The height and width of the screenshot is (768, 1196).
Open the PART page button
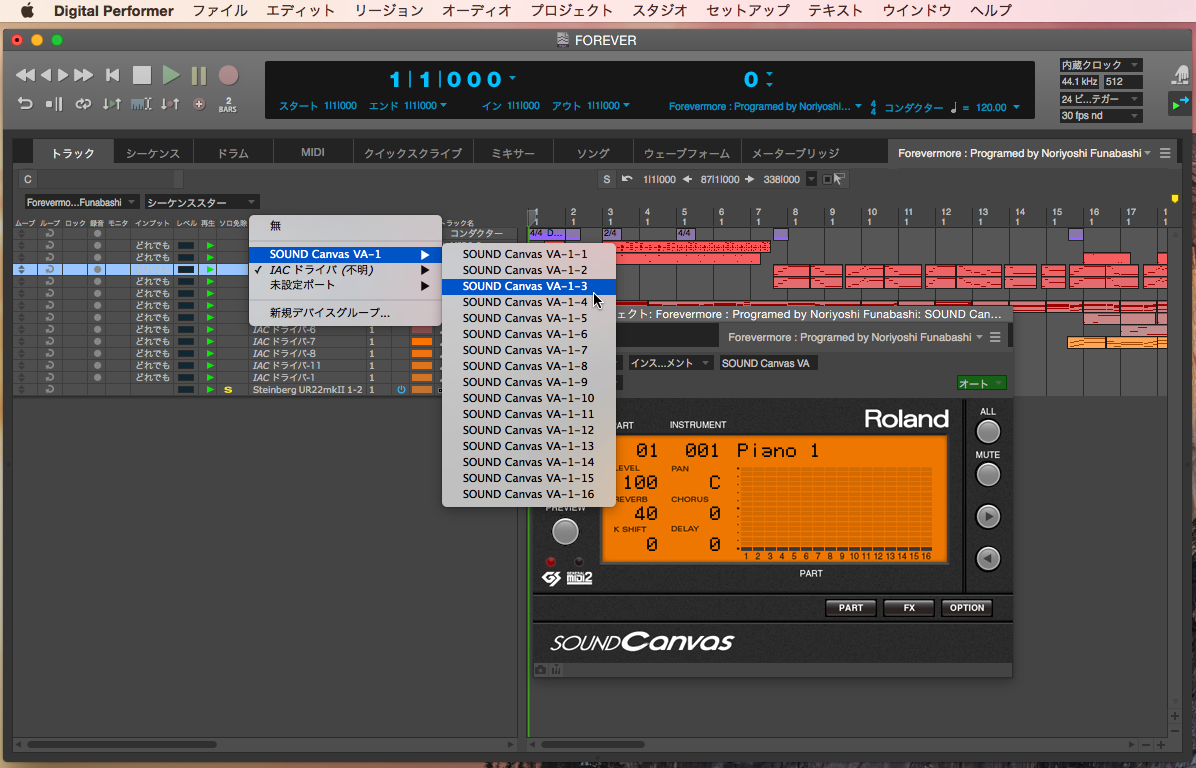[850, 608]
